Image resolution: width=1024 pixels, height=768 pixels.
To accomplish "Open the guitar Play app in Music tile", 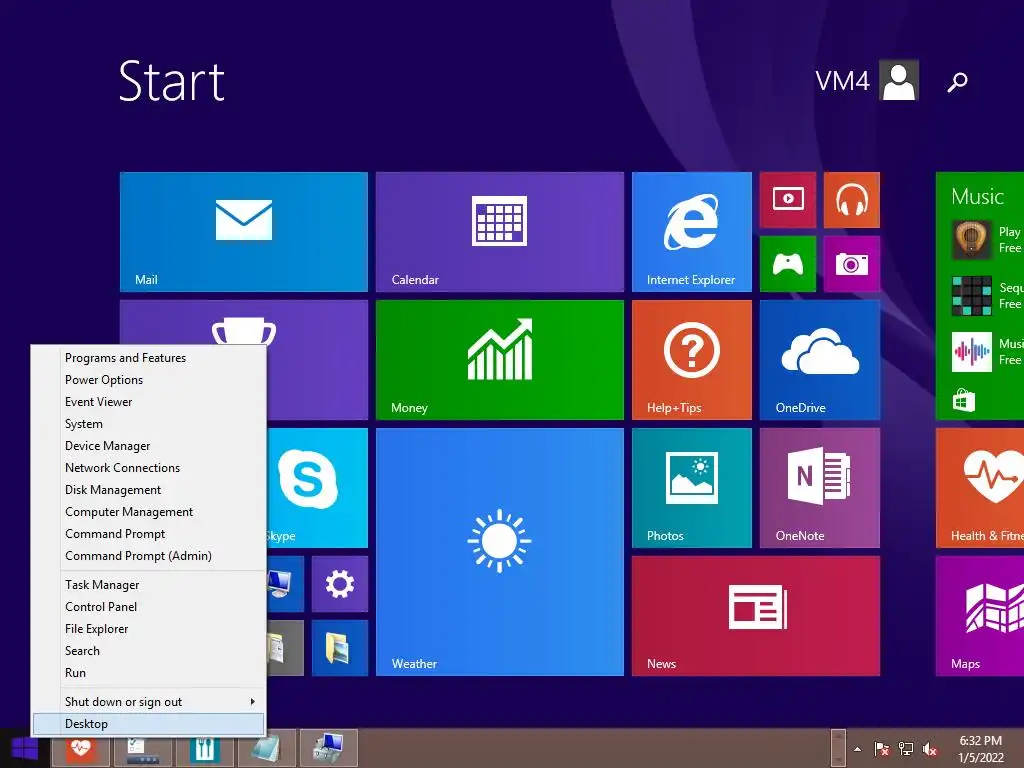I will click(972, 240).
